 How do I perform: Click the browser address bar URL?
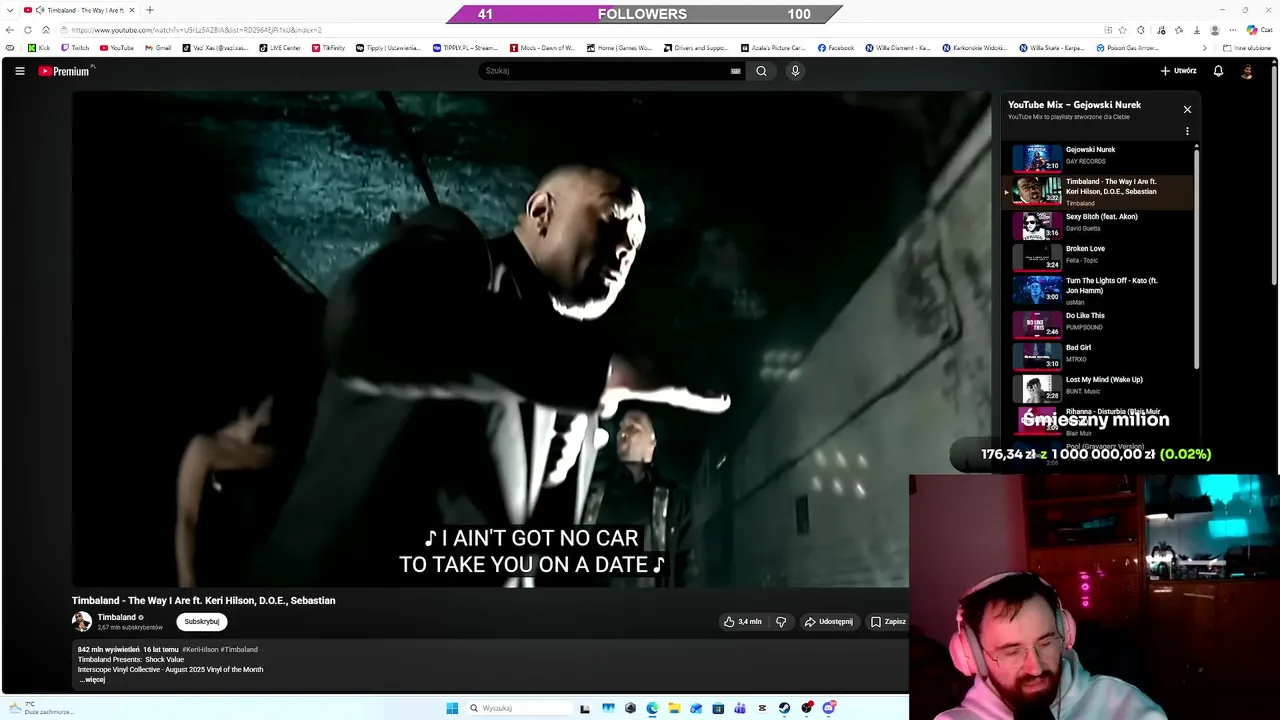[x=196, y=30]
